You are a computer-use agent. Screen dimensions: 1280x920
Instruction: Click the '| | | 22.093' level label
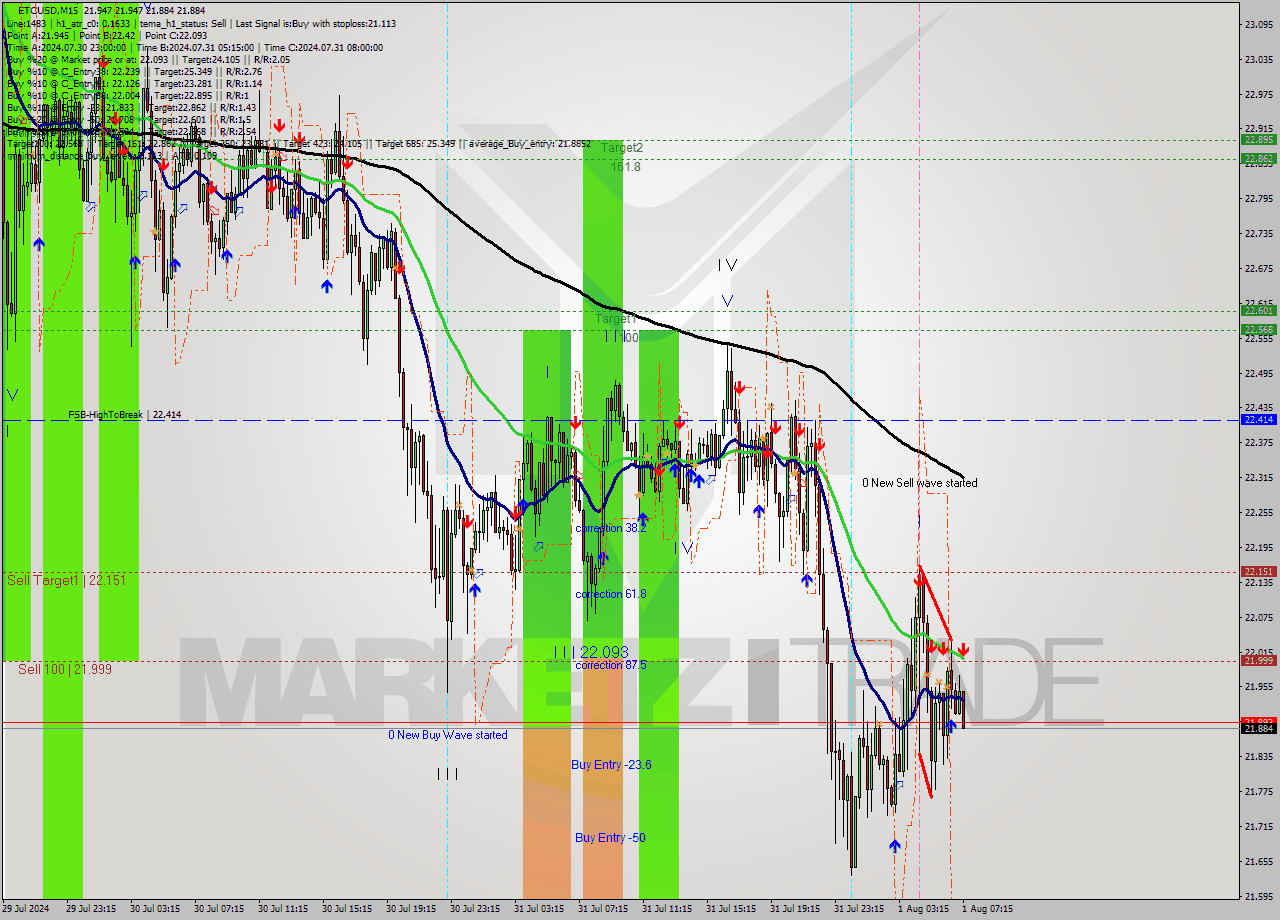[591, 651]
